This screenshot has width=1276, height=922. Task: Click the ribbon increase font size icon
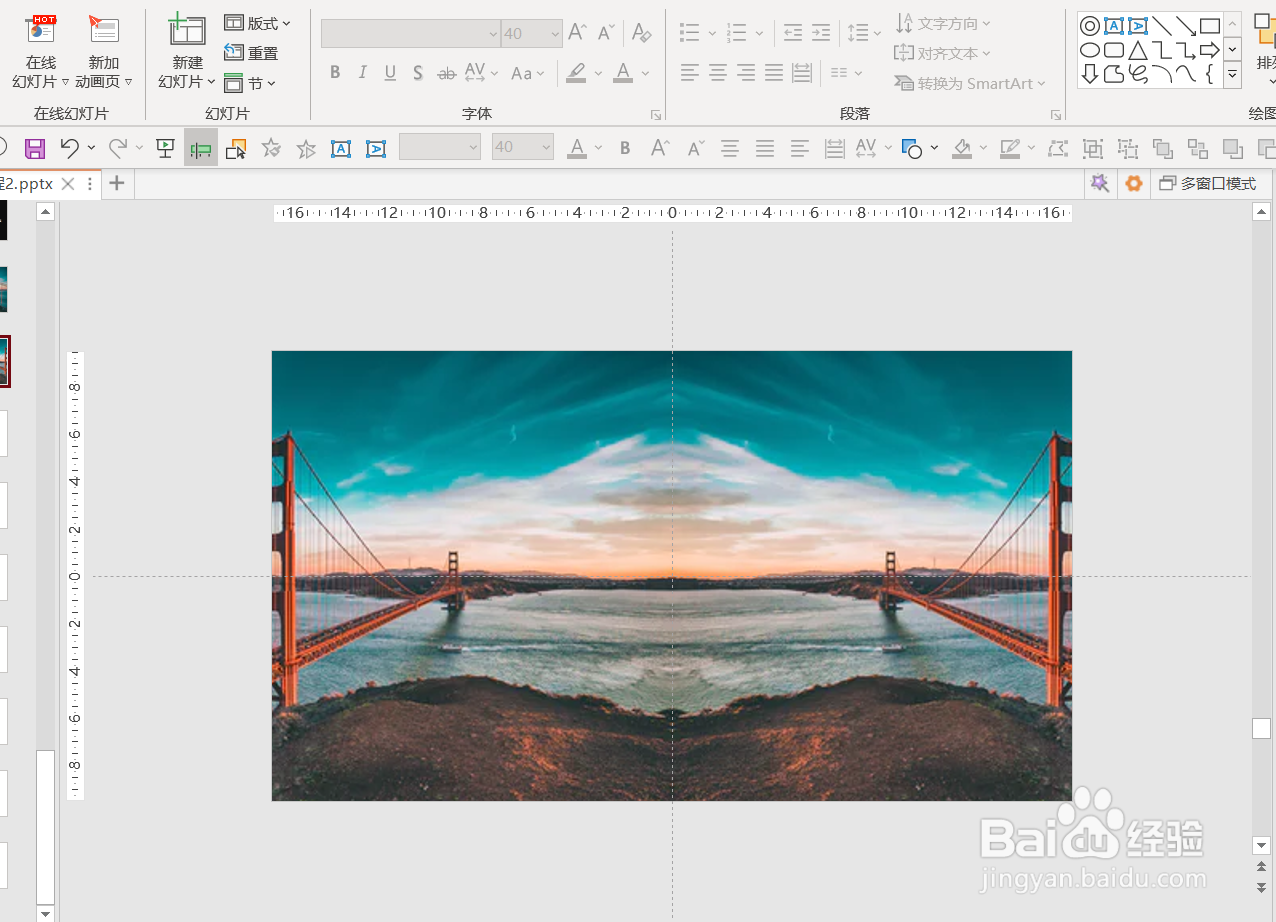click(577, 33)
